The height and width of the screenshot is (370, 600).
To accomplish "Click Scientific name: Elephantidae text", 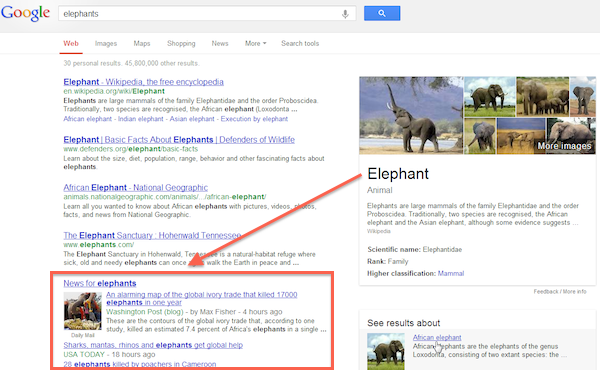I will (414, 249).
